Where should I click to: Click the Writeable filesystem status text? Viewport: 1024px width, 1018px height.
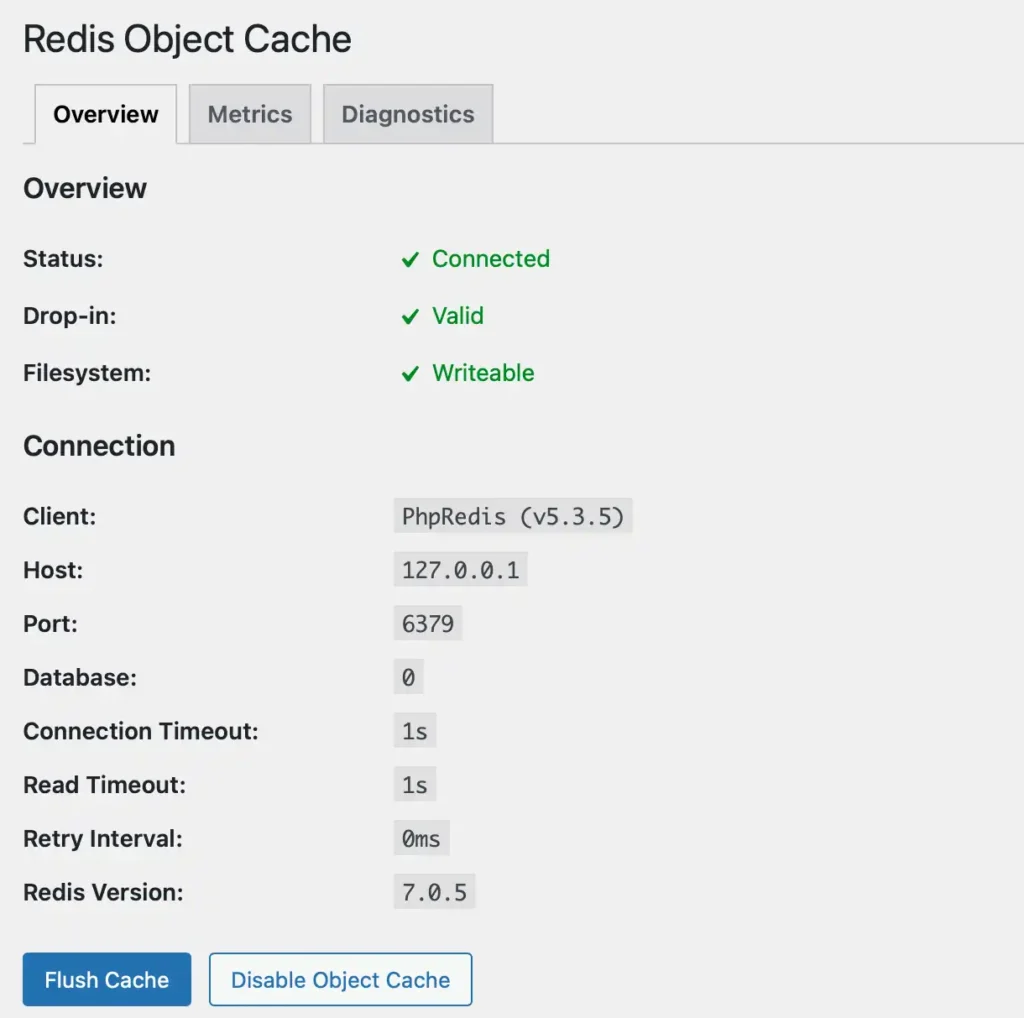[483, 373]
